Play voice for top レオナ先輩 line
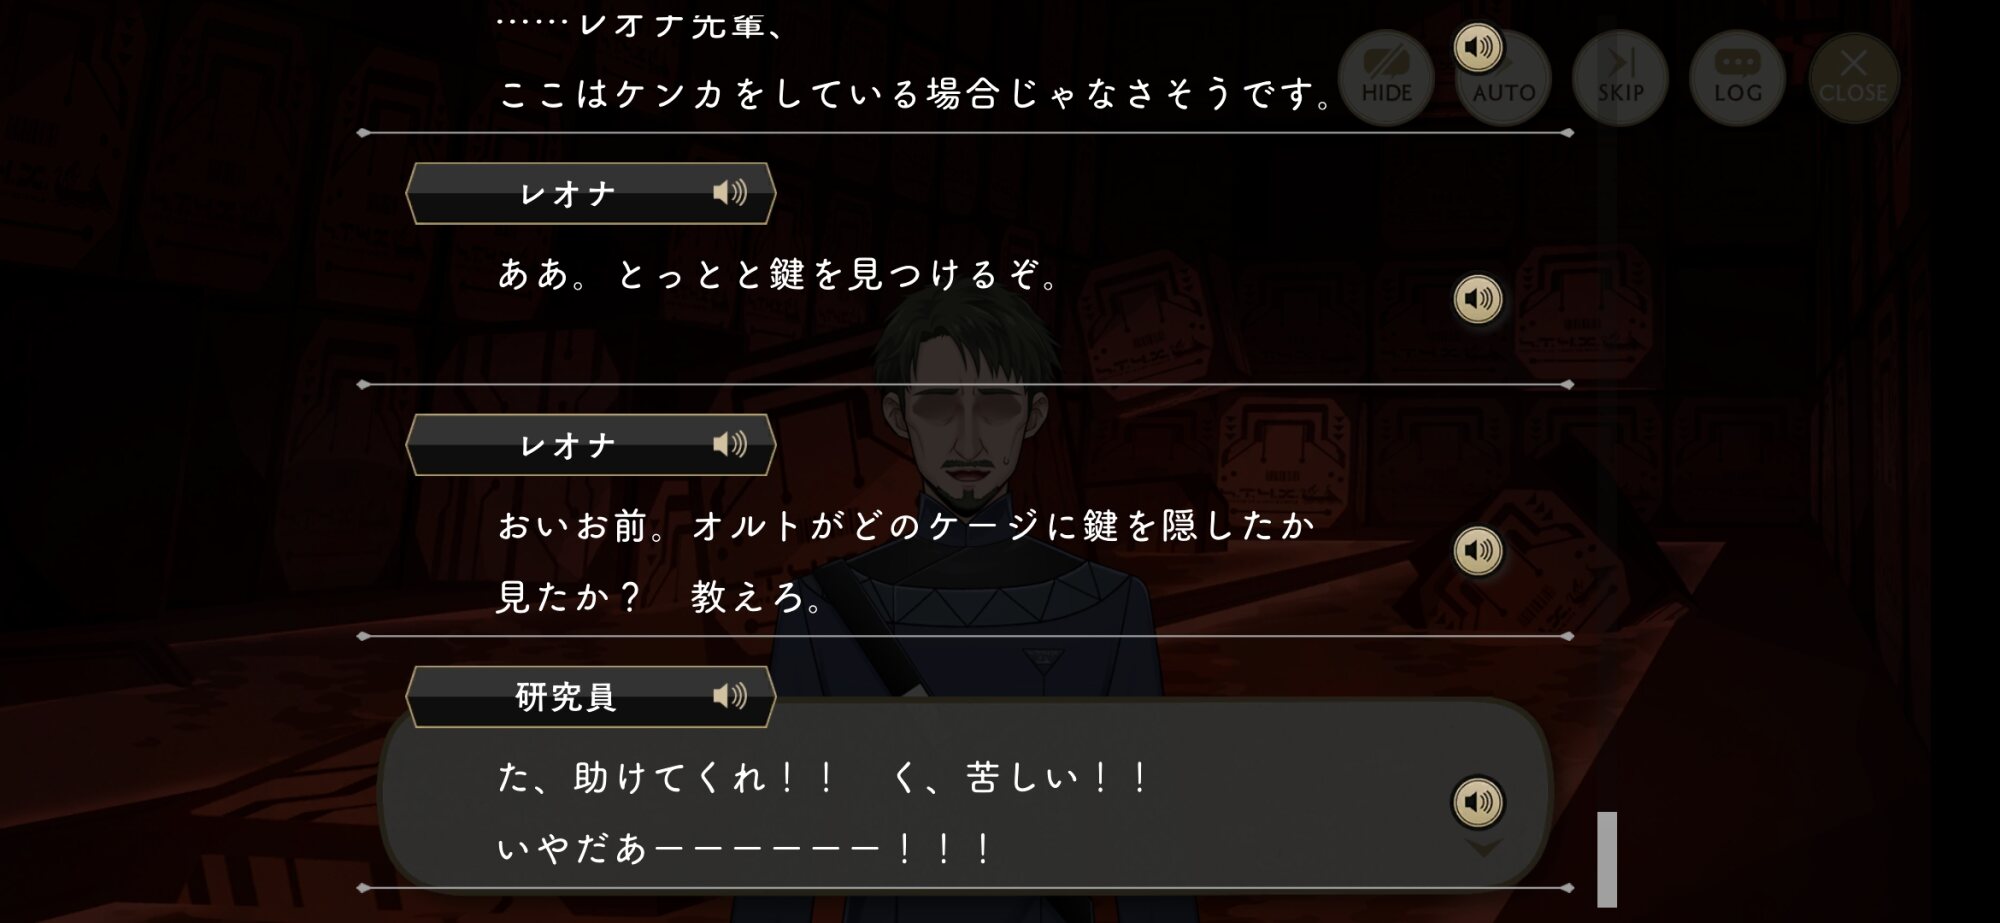Viewport: 2000px width, 923px height. pos(1478,47)
